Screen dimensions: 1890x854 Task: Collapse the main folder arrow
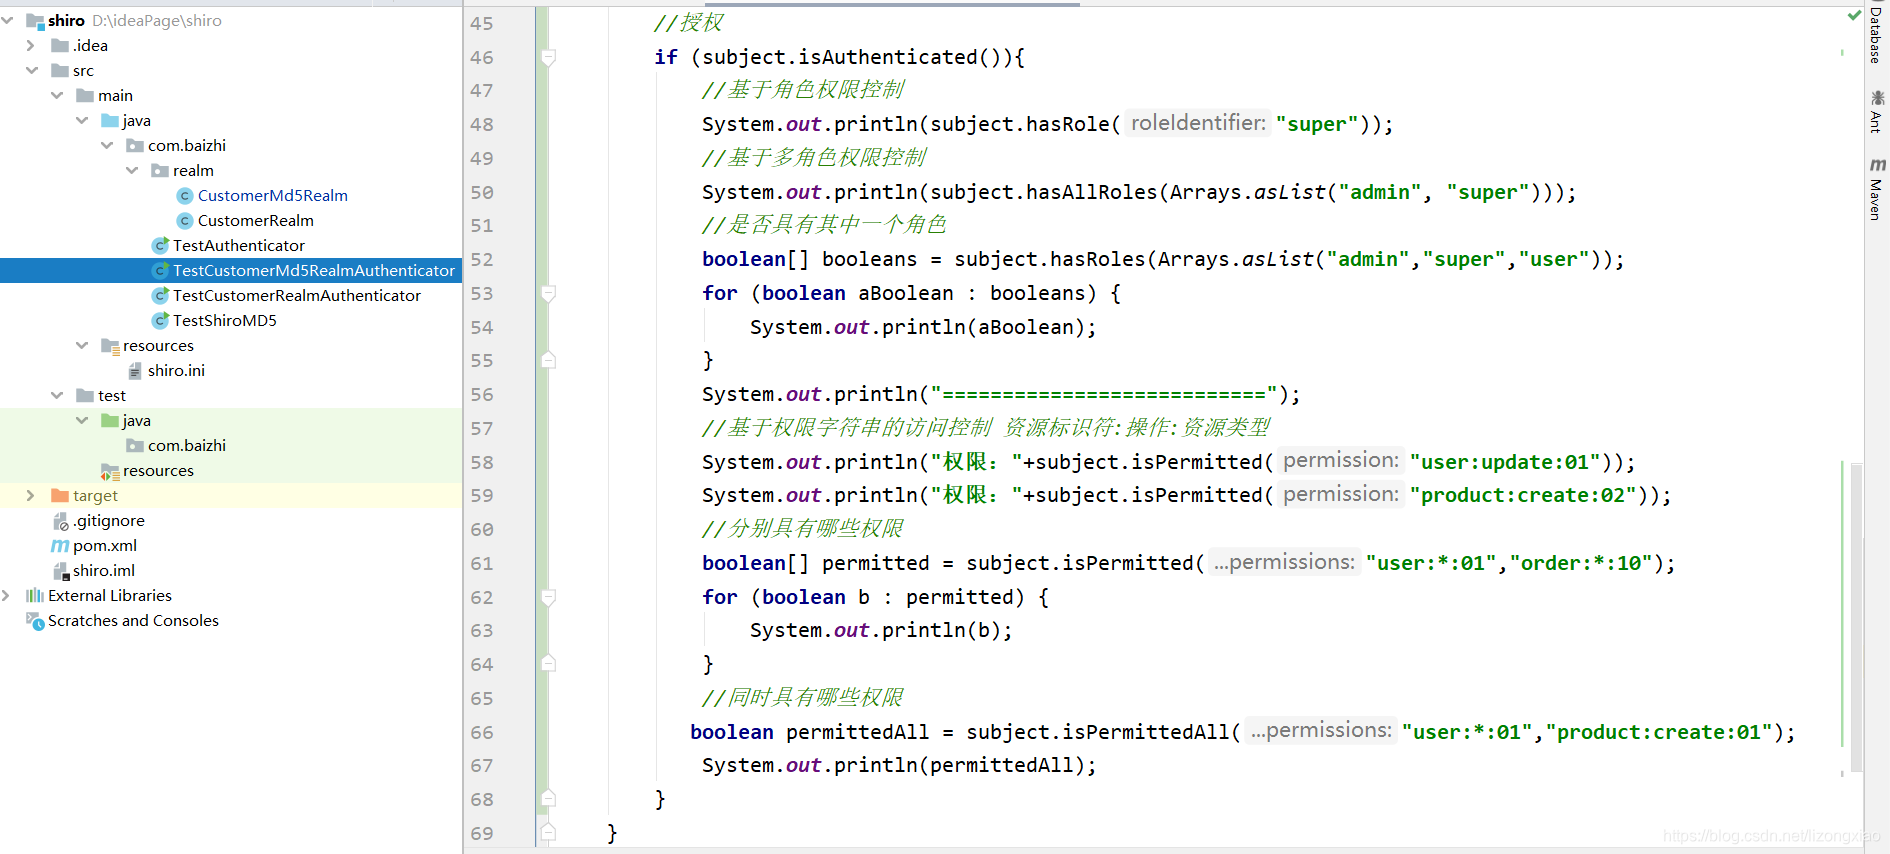[x=57, y=95]
